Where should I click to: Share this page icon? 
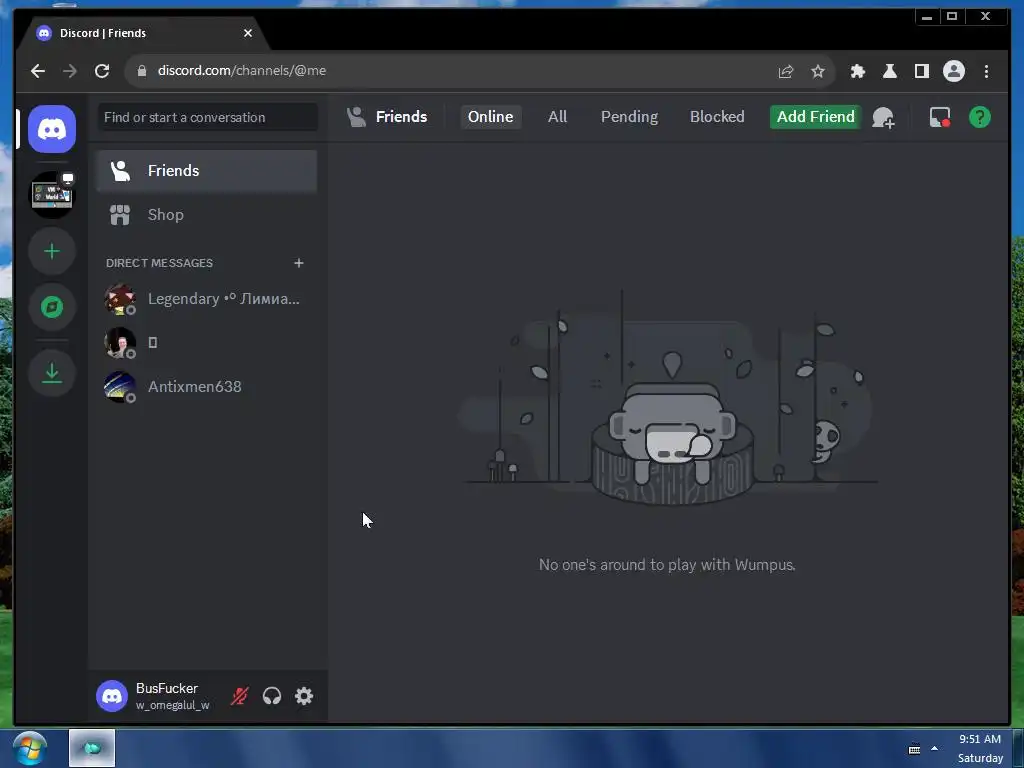pyautogui.click(x=786, y=71)
